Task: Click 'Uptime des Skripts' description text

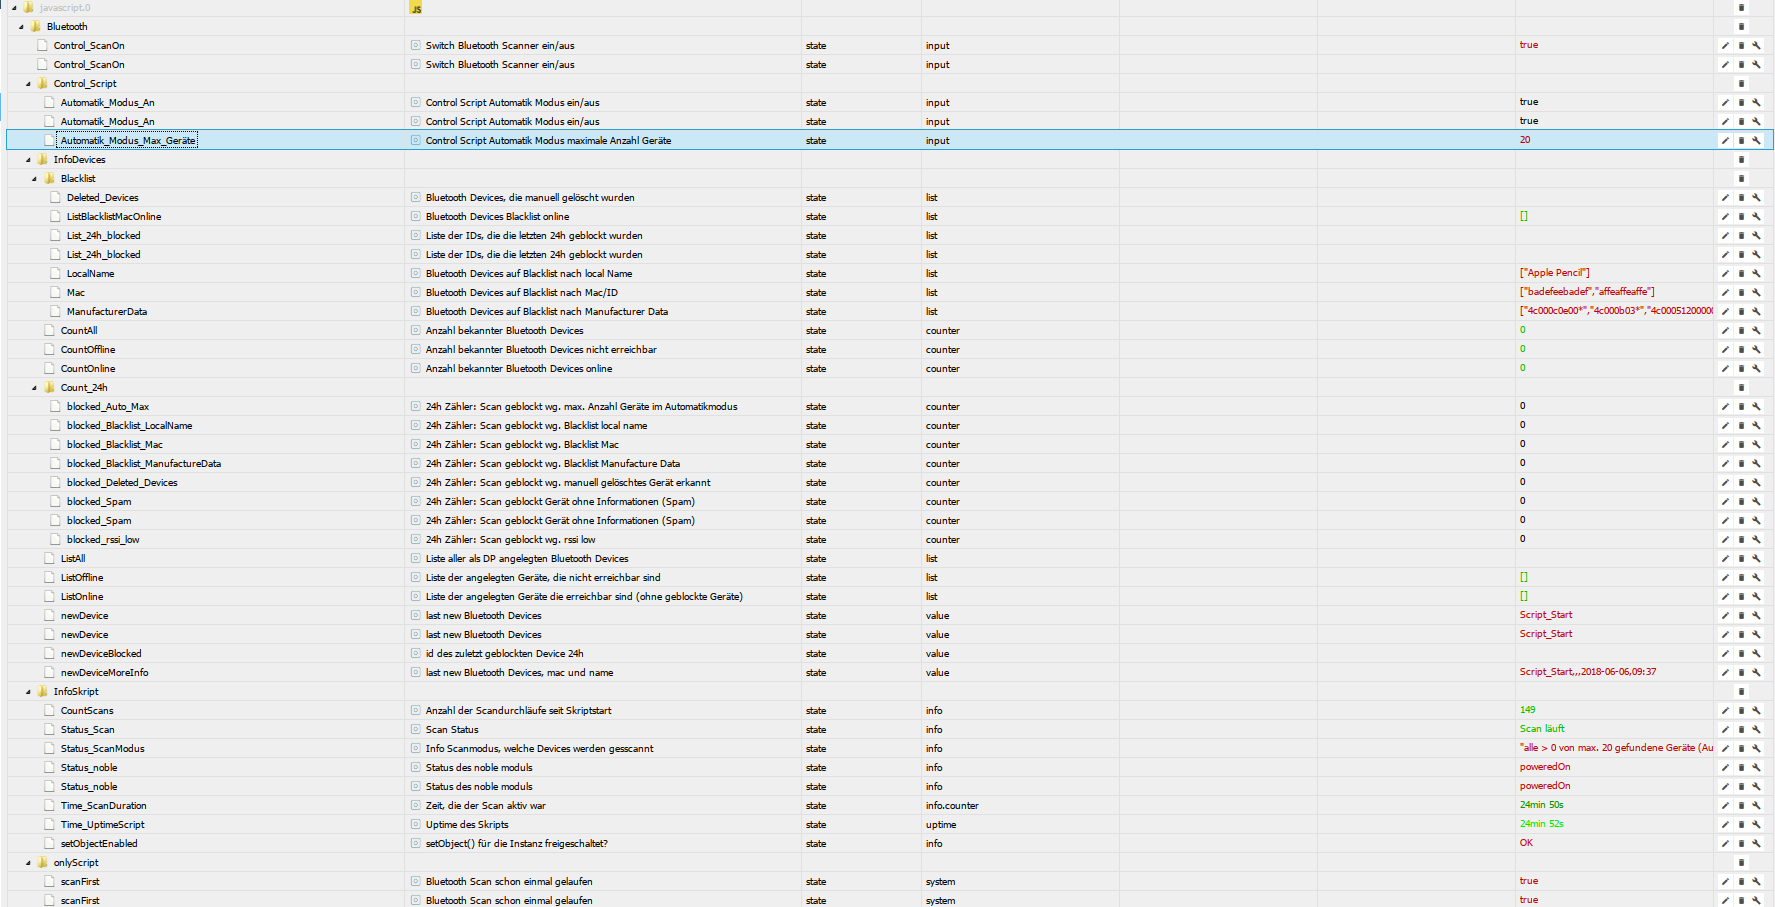Action: [x=467, y=825]
